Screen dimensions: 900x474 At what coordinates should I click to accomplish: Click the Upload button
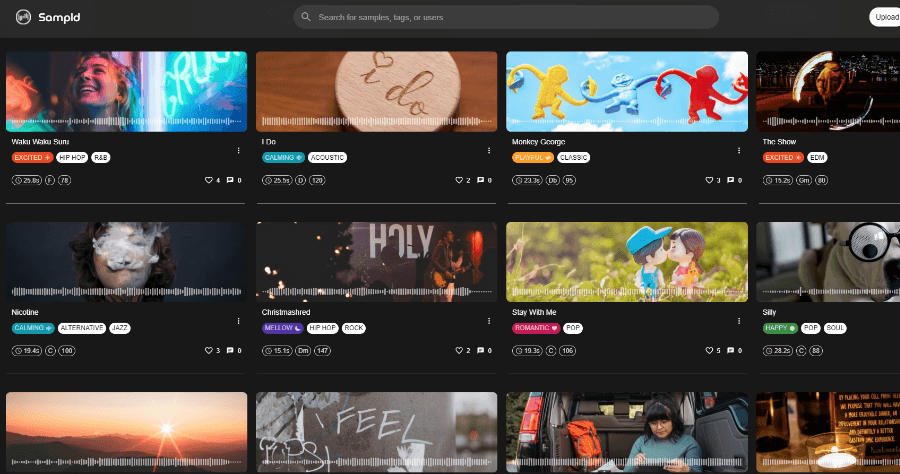885,17
